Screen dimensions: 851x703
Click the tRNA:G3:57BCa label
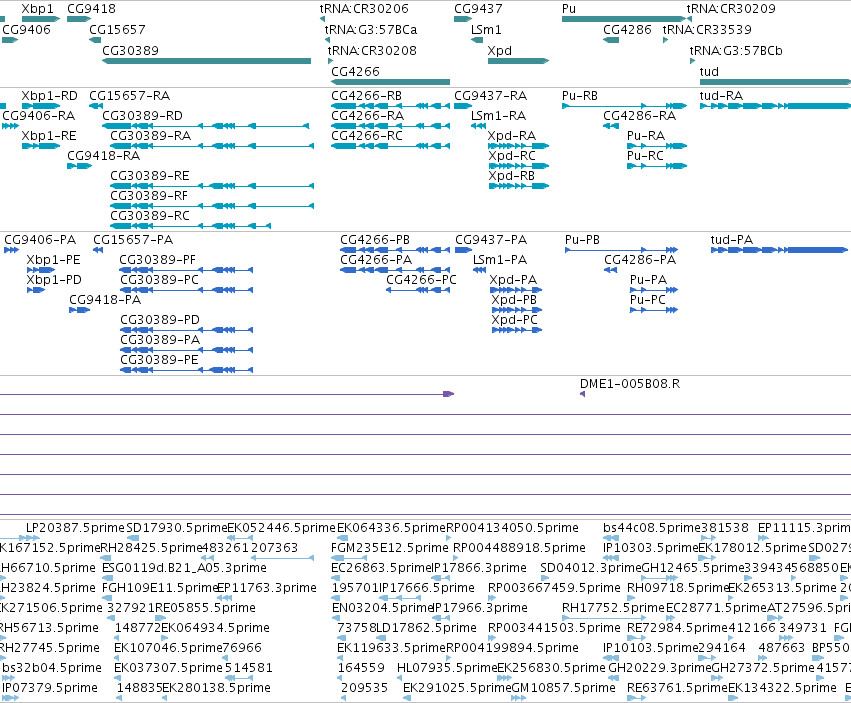371,29
